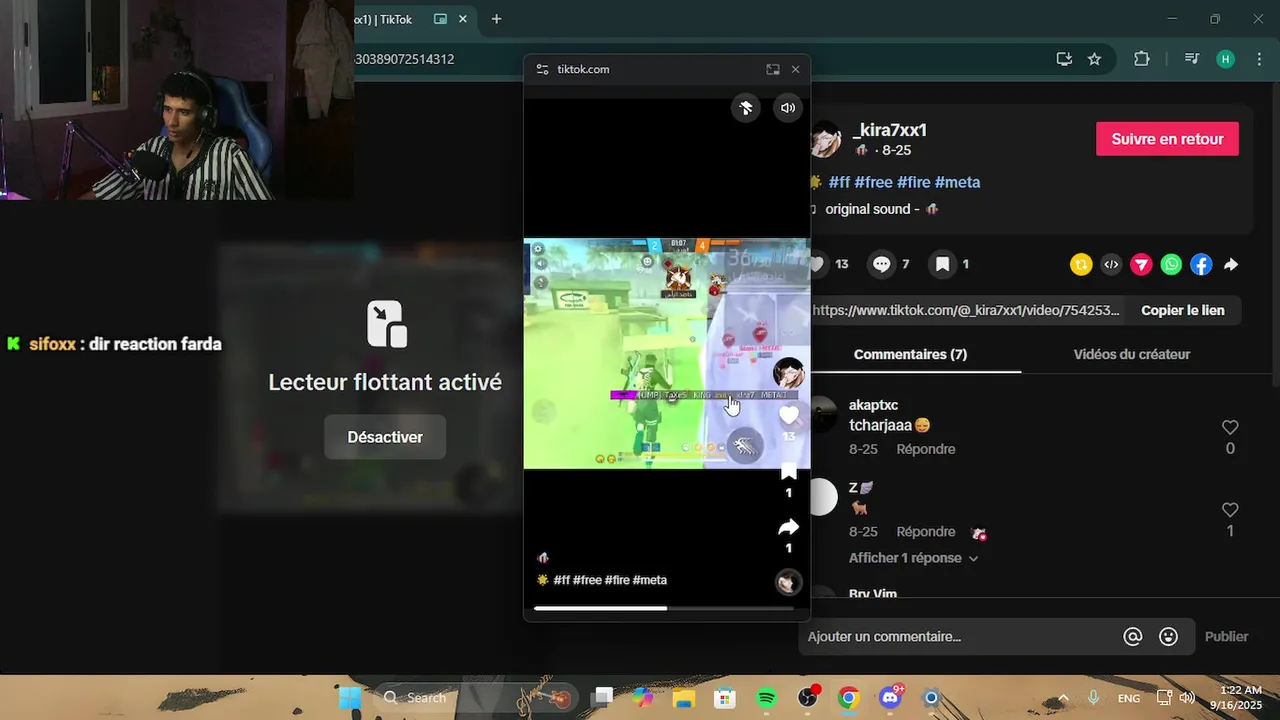Like the video with 13 likes
Screen dimensions: 1280x720
818,264
